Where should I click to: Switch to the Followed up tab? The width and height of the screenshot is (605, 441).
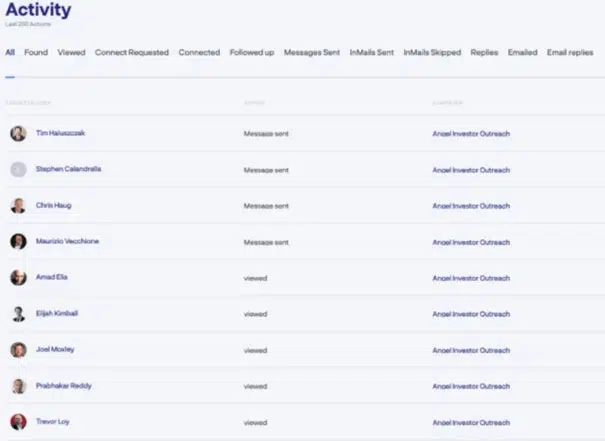click(x=252, y=52)
